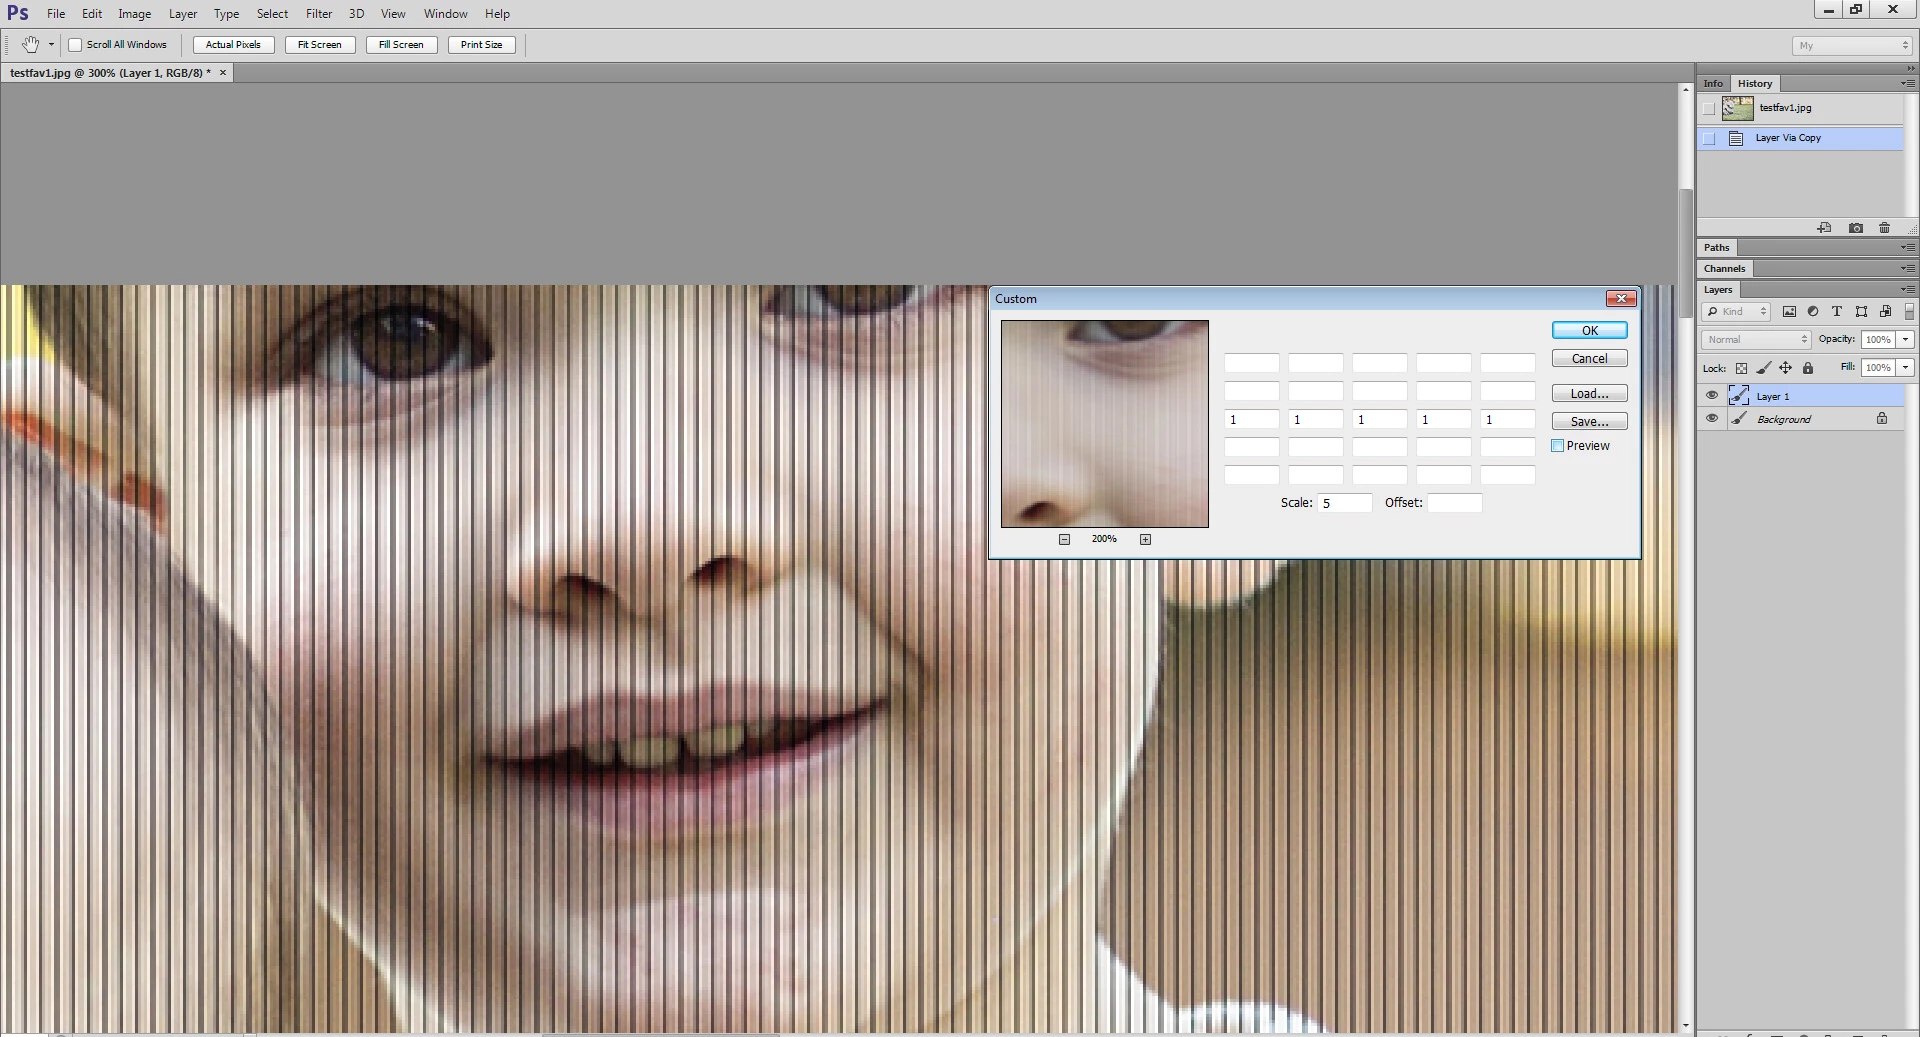Lock position move icon

tap(1786, 368)
